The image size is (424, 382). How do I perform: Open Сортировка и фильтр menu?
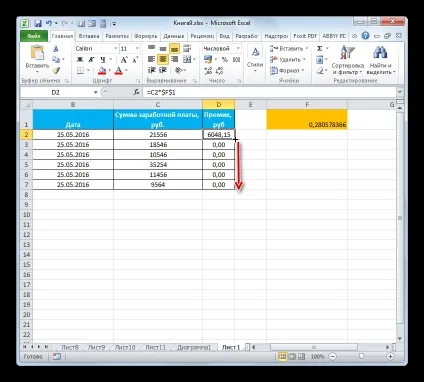point(347,60)
